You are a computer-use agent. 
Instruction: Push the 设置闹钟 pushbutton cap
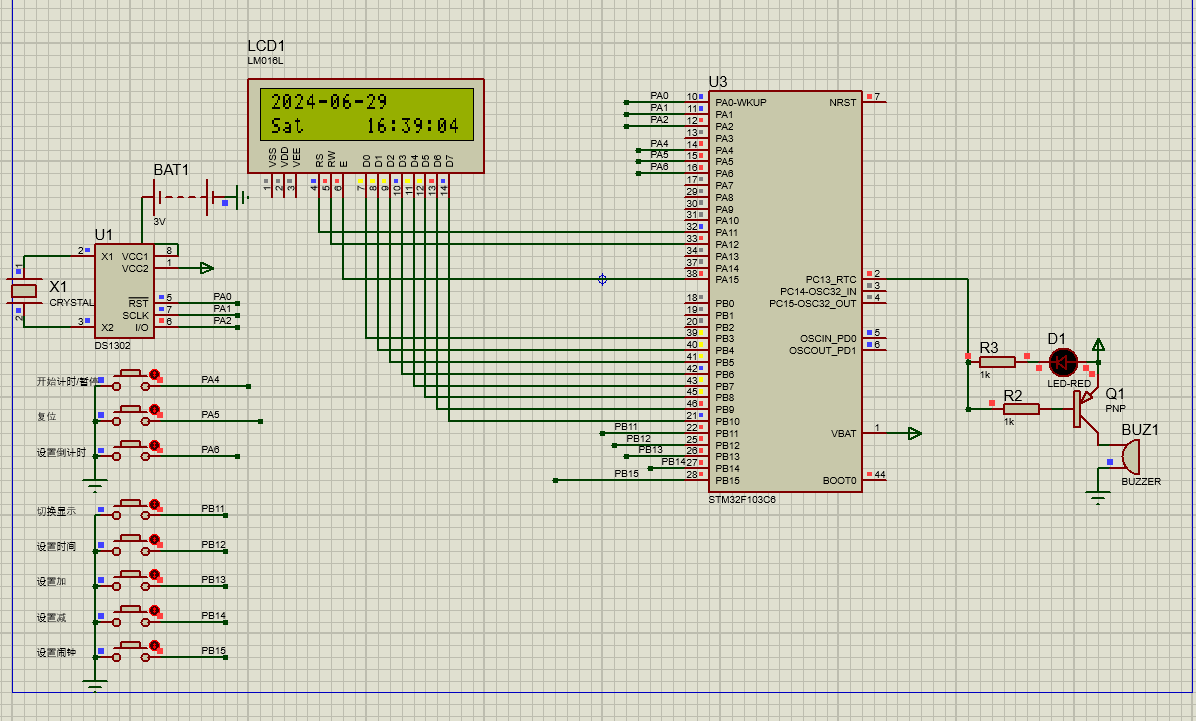131,645
